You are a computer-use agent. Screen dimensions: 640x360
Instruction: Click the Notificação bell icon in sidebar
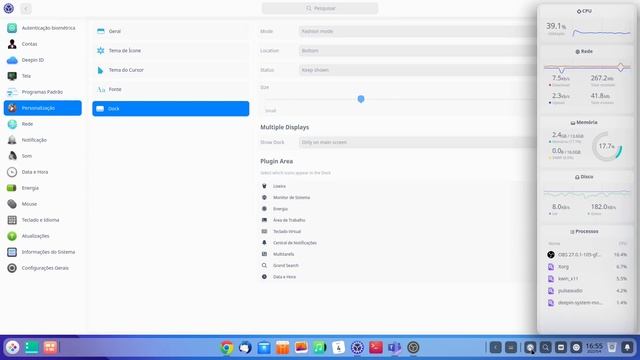point(12,140)
